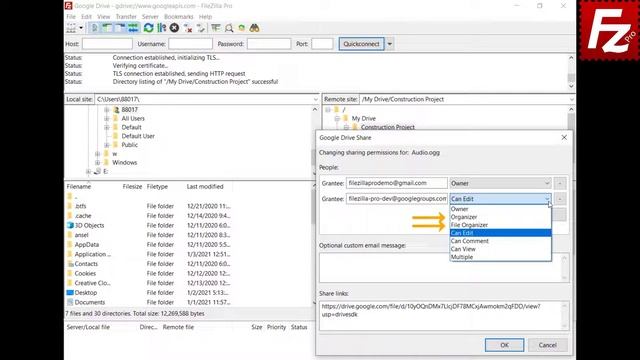
Task: Toggle remote directory tree display
Action: [120, 28]
